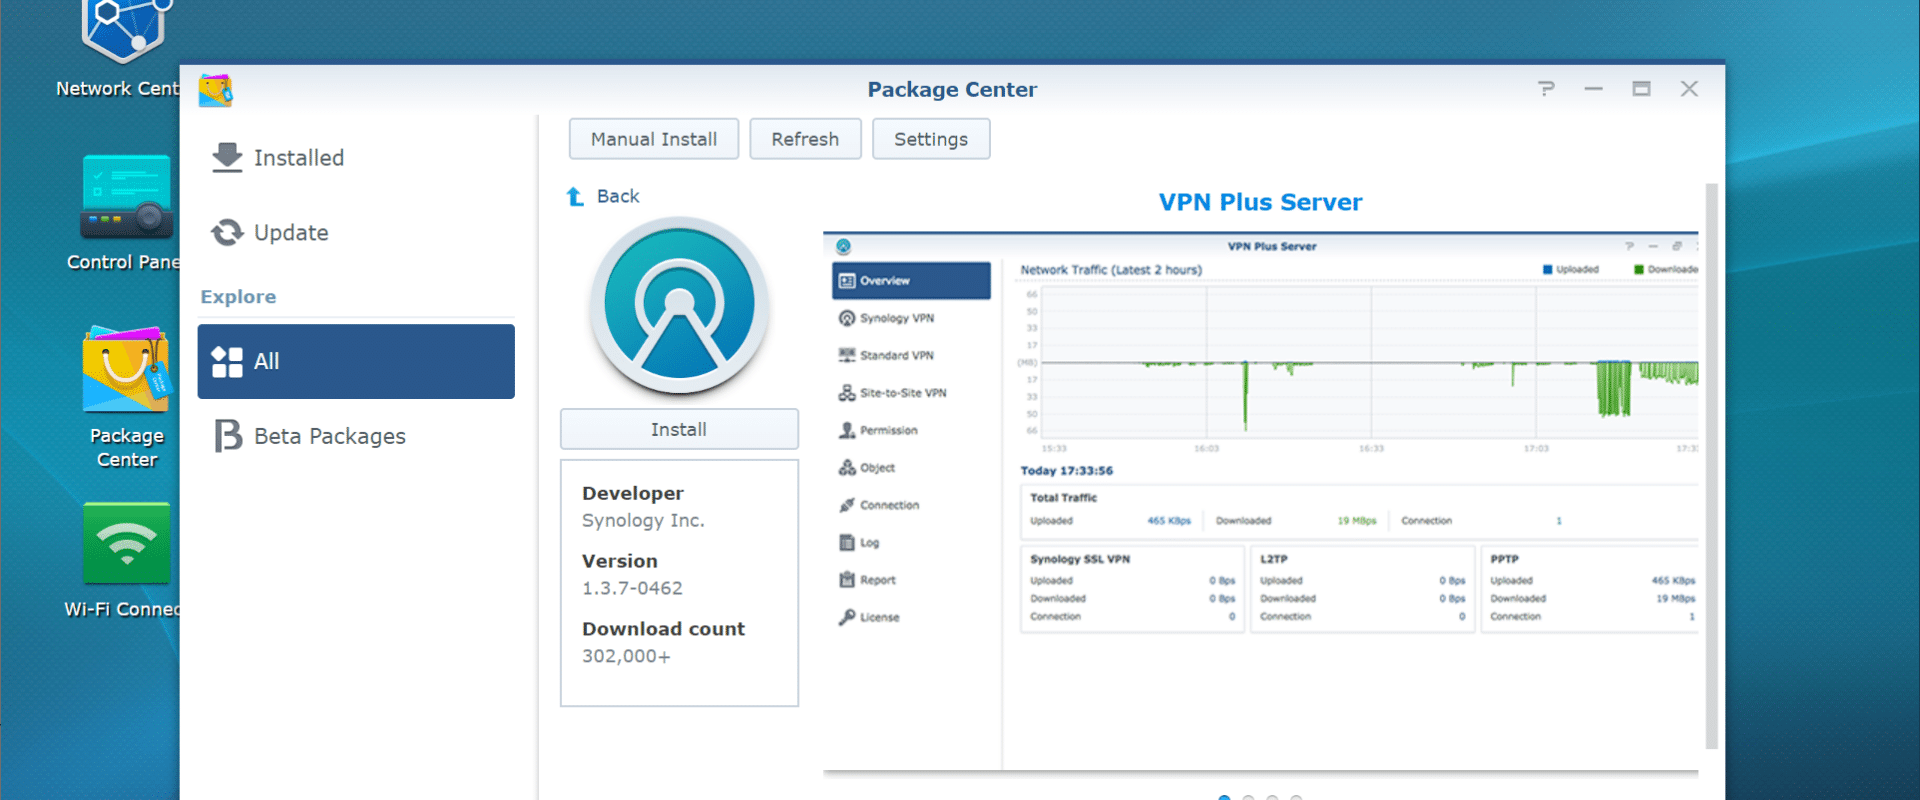Open Network Center desktop icon

[126, 30]
